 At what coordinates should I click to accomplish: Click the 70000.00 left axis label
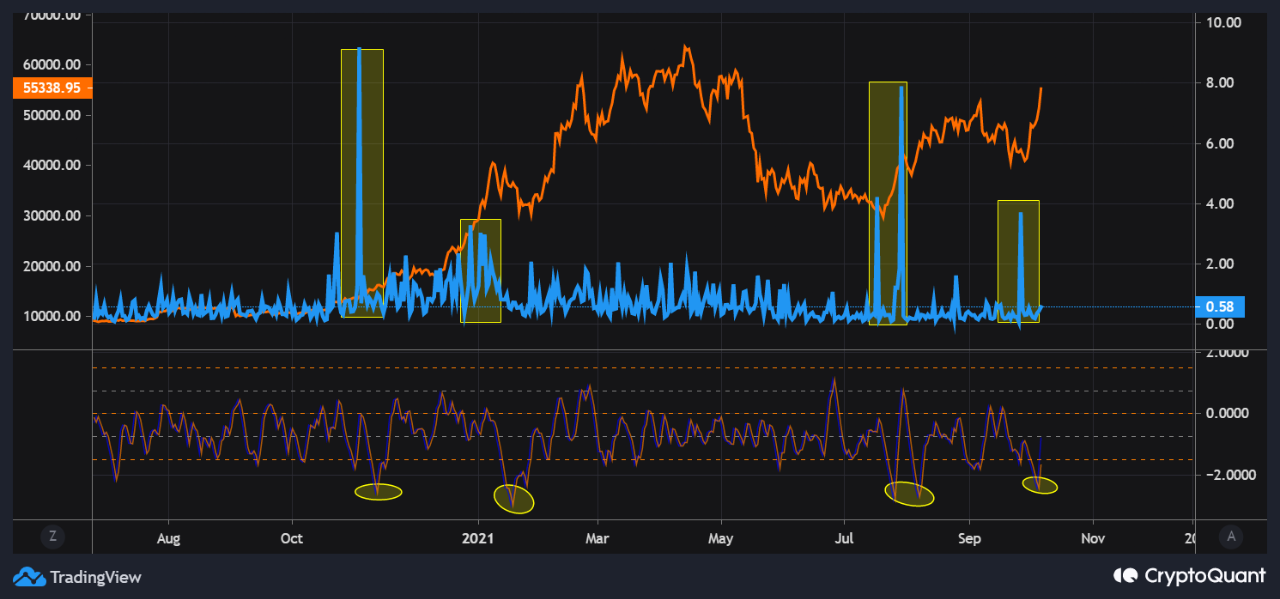[52, 17]
